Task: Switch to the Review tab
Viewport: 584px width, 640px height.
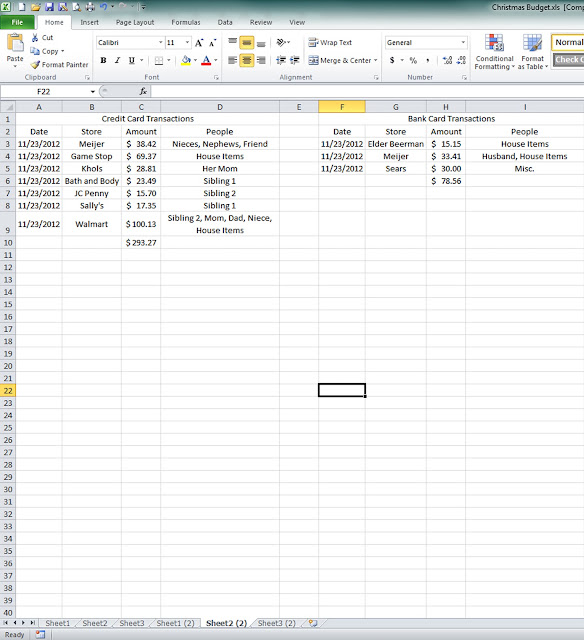Action: [261, 22]
